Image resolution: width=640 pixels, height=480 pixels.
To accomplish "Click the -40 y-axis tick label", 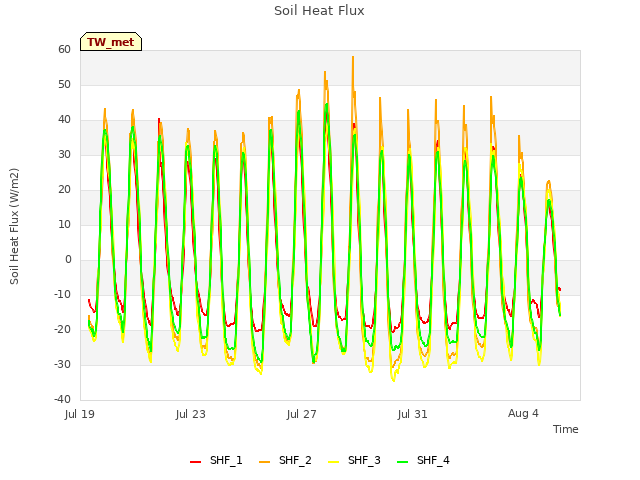I will pyautogui.click(x=62, y=399).
